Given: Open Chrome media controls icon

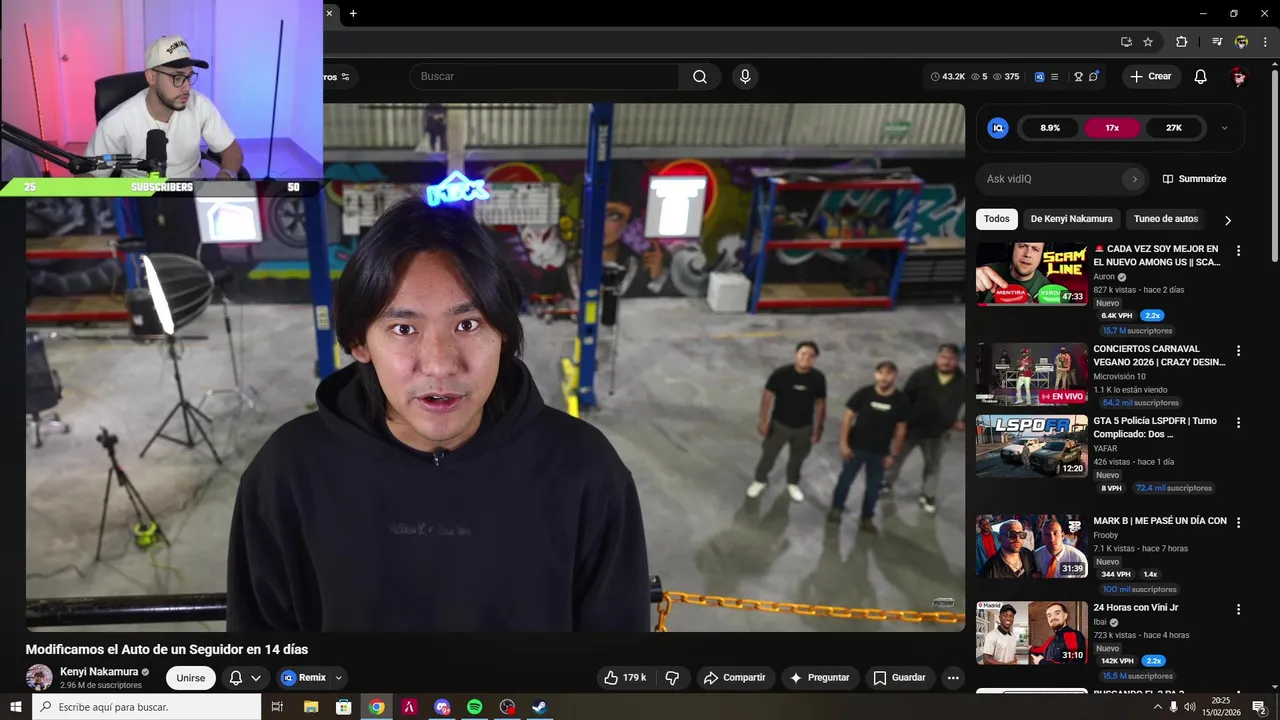Looking at the screenshot, I should 1217,42.
